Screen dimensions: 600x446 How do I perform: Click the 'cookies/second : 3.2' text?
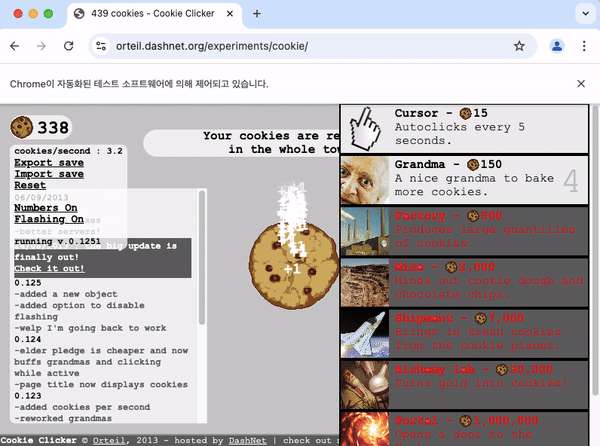coord(68,151)
